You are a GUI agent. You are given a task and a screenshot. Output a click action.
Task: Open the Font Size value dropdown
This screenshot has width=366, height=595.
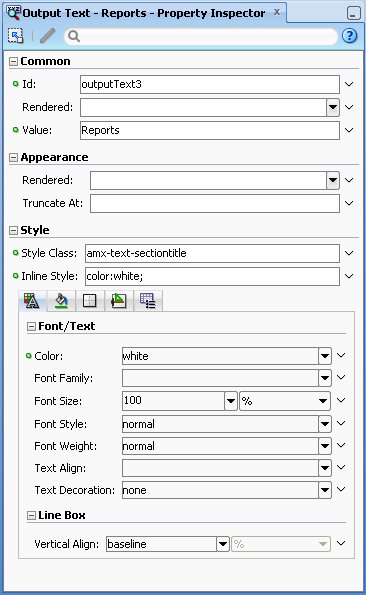[231, 401]
